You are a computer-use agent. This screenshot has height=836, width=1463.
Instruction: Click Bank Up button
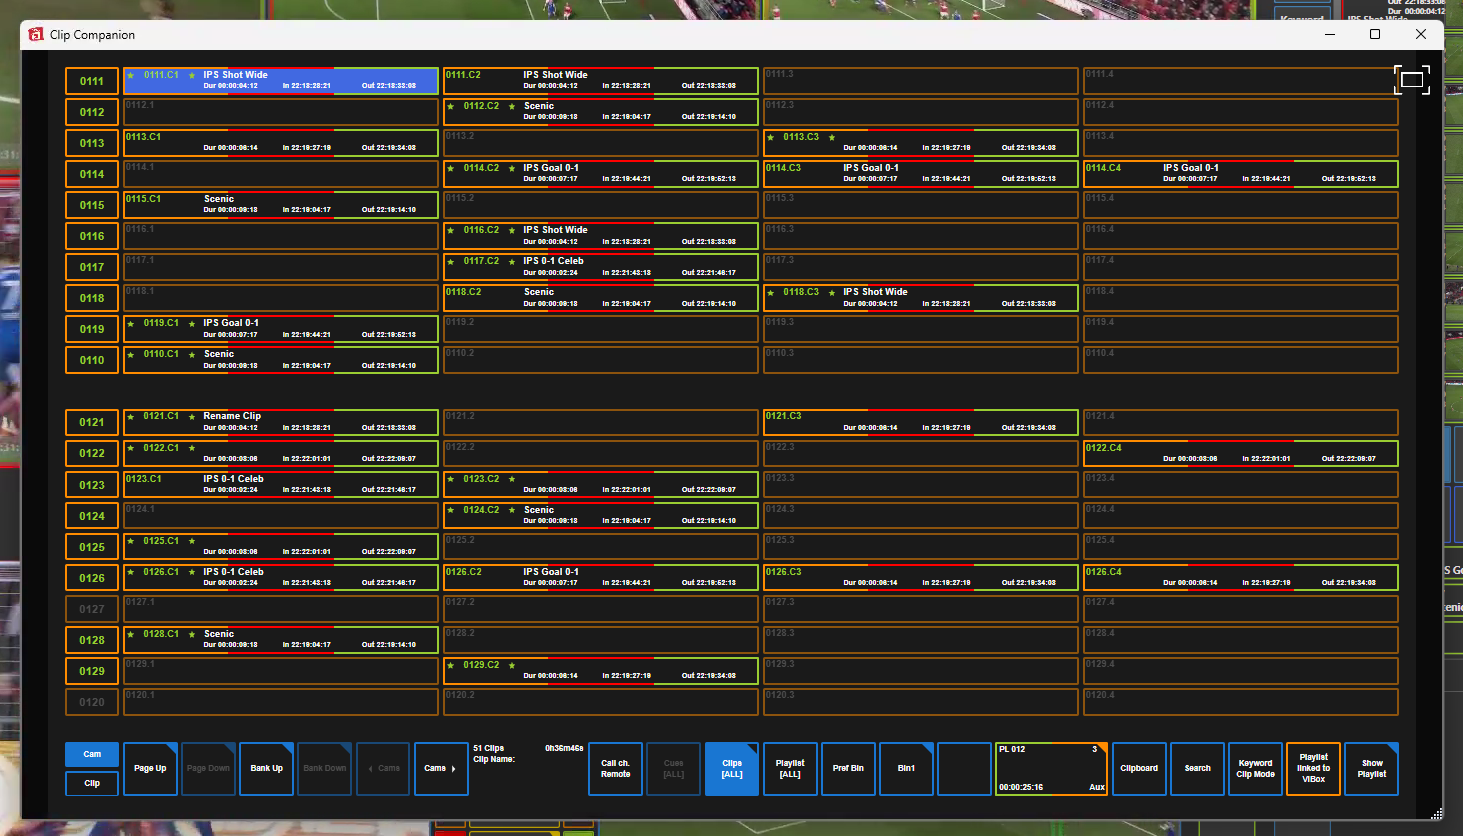(x=267, y=769)
